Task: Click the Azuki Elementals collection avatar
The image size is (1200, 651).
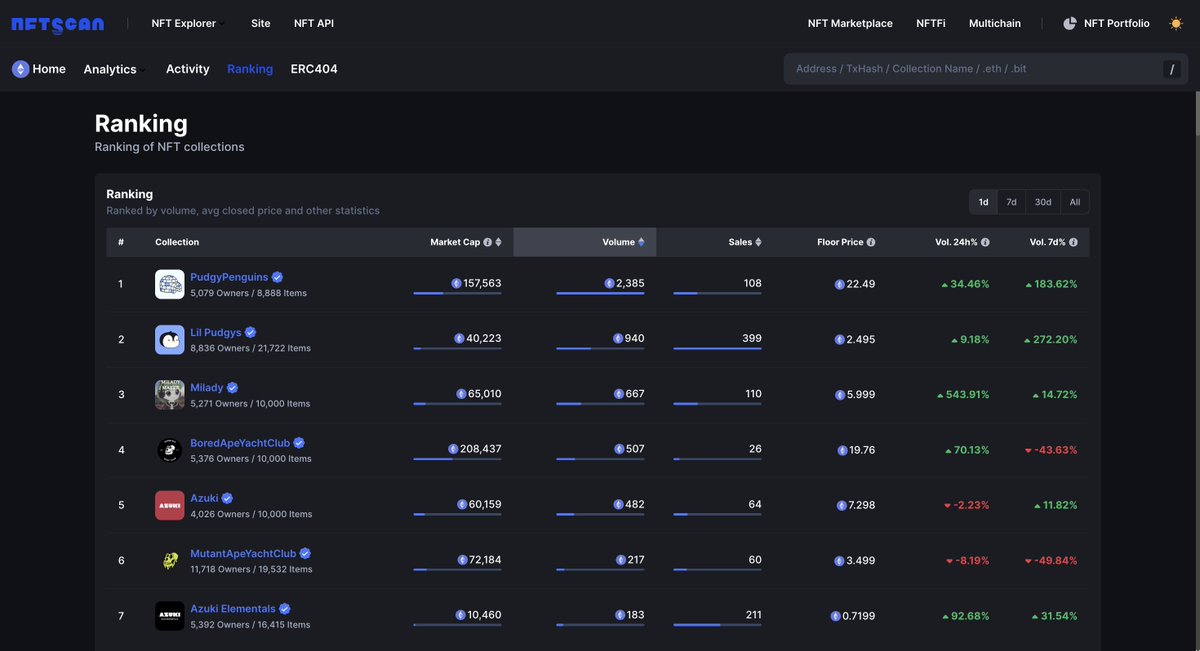Action: (170, 616)
